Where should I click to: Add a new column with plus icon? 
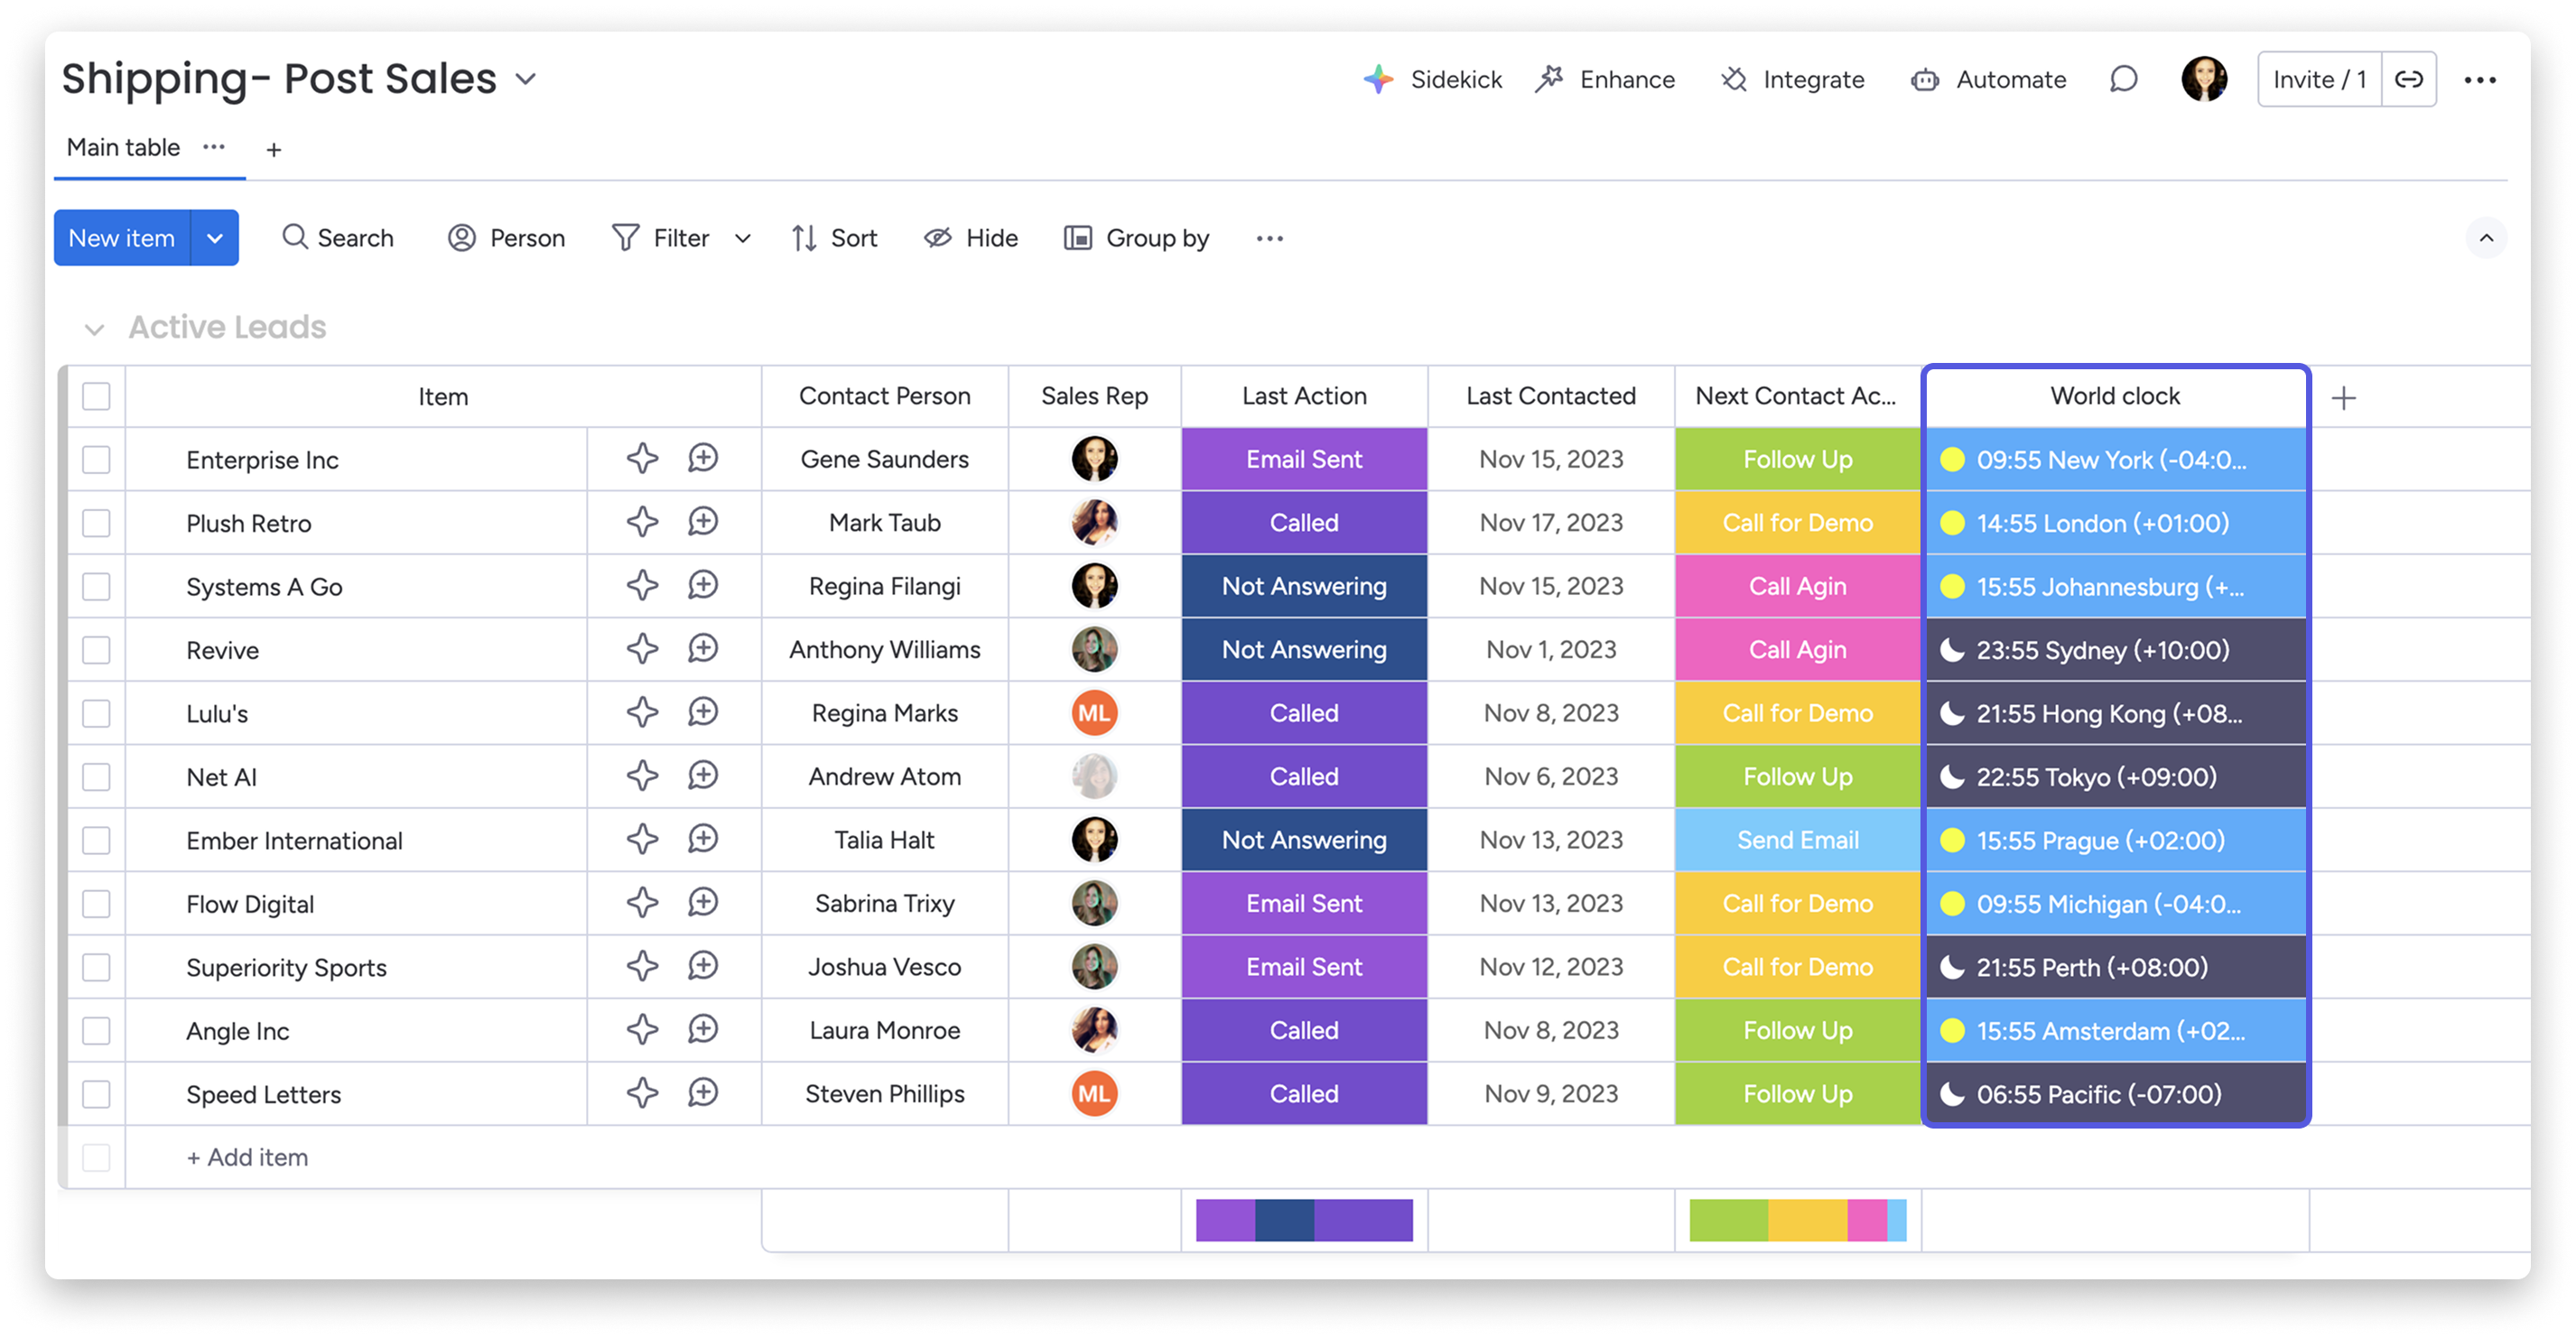pyautogui.click(x=2343, y=398)
